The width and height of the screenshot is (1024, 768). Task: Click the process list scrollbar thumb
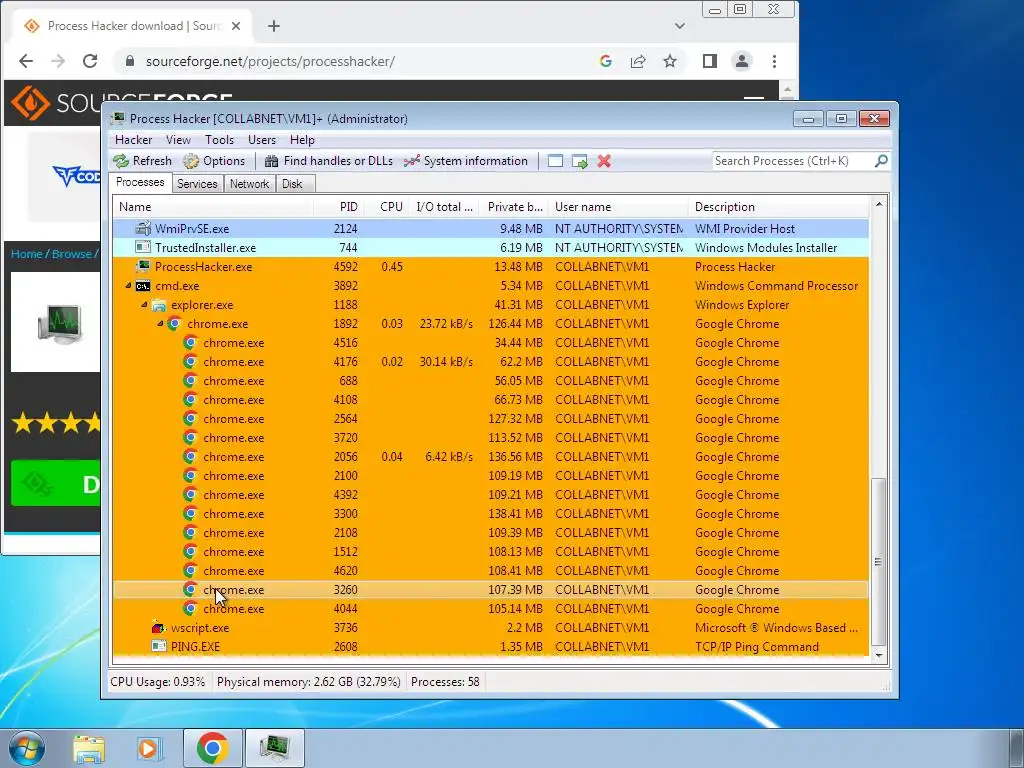tap(878, 562)
